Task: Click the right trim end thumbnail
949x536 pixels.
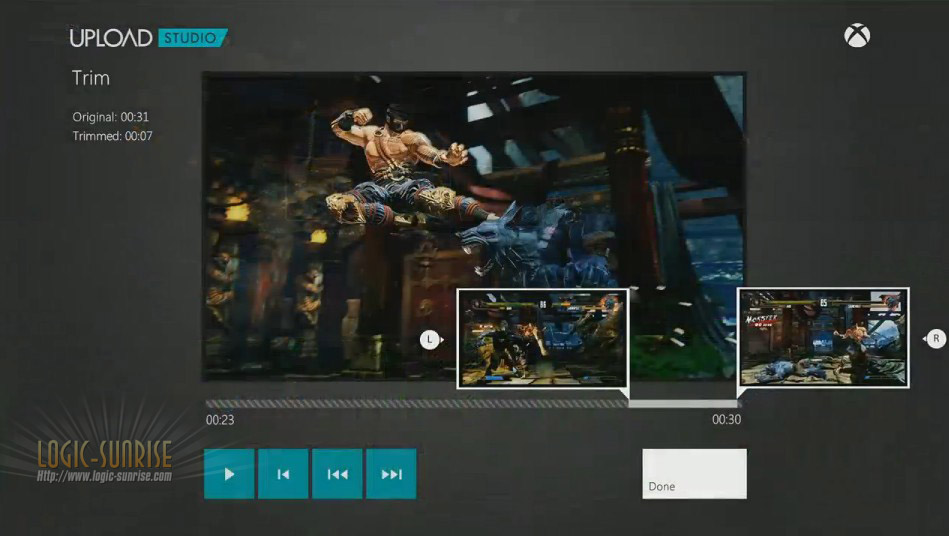Action: coord(823,338)
